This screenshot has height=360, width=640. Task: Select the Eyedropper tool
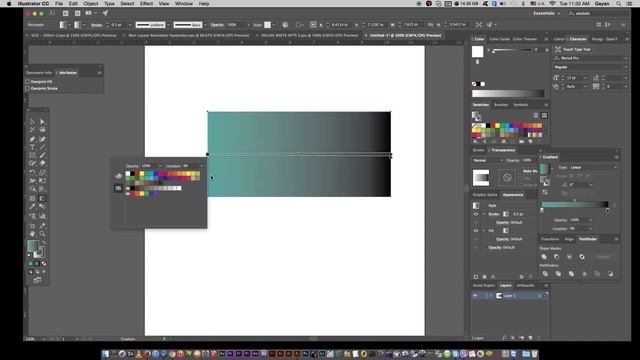[x=32, y=207]
